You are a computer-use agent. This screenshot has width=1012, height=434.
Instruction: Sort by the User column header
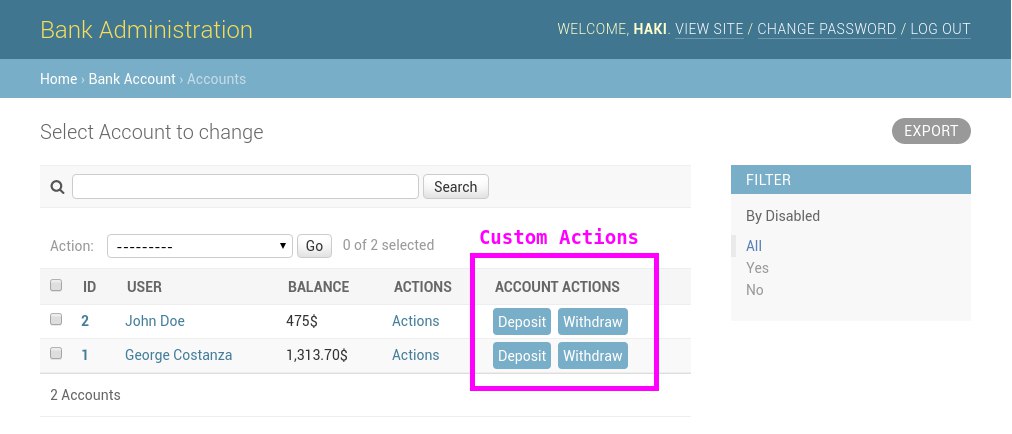tap(145, 287)
